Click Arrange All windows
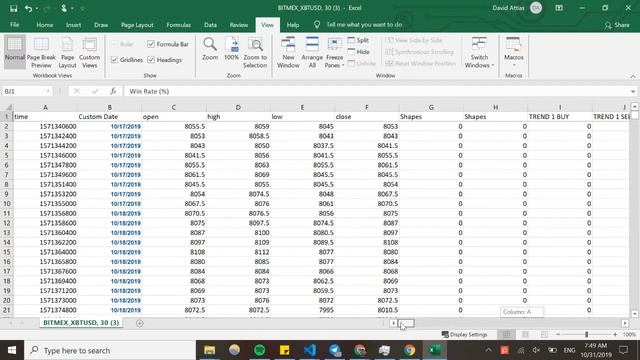 (x=312, y=52)
